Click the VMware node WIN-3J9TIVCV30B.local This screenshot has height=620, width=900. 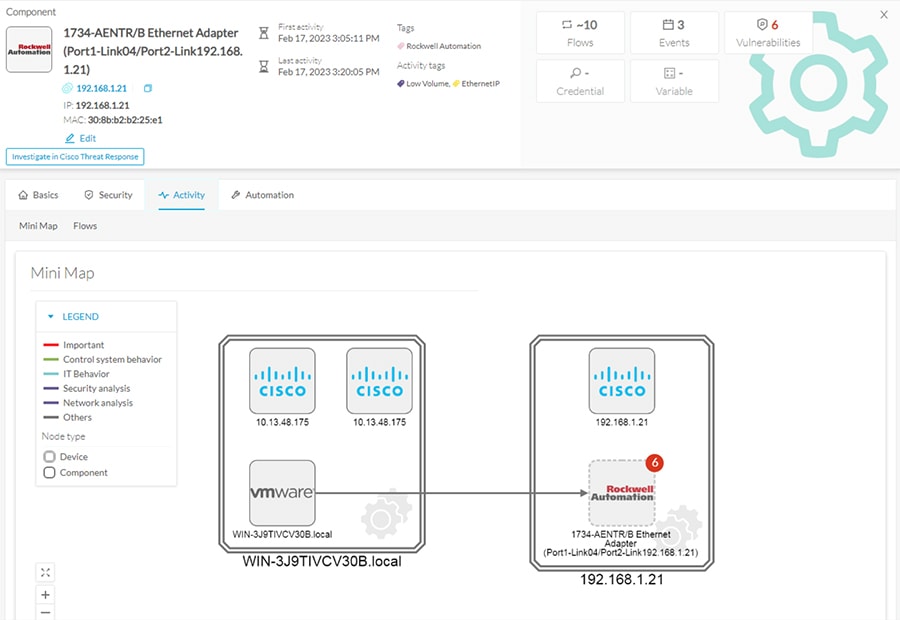tap(282, 492)
